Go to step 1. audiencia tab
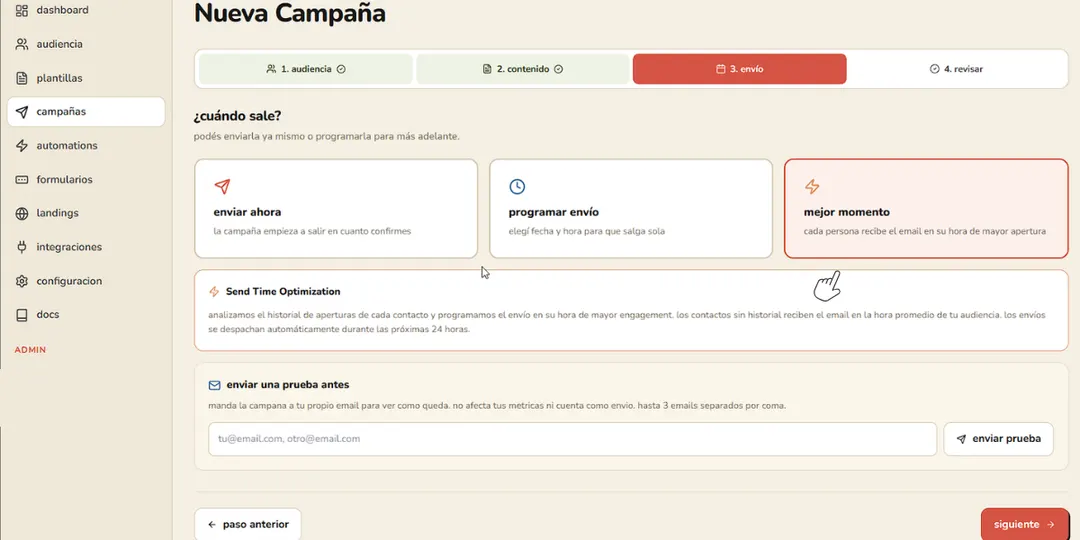The height and width of the screenshot is (540, 1080). point(306,69)
